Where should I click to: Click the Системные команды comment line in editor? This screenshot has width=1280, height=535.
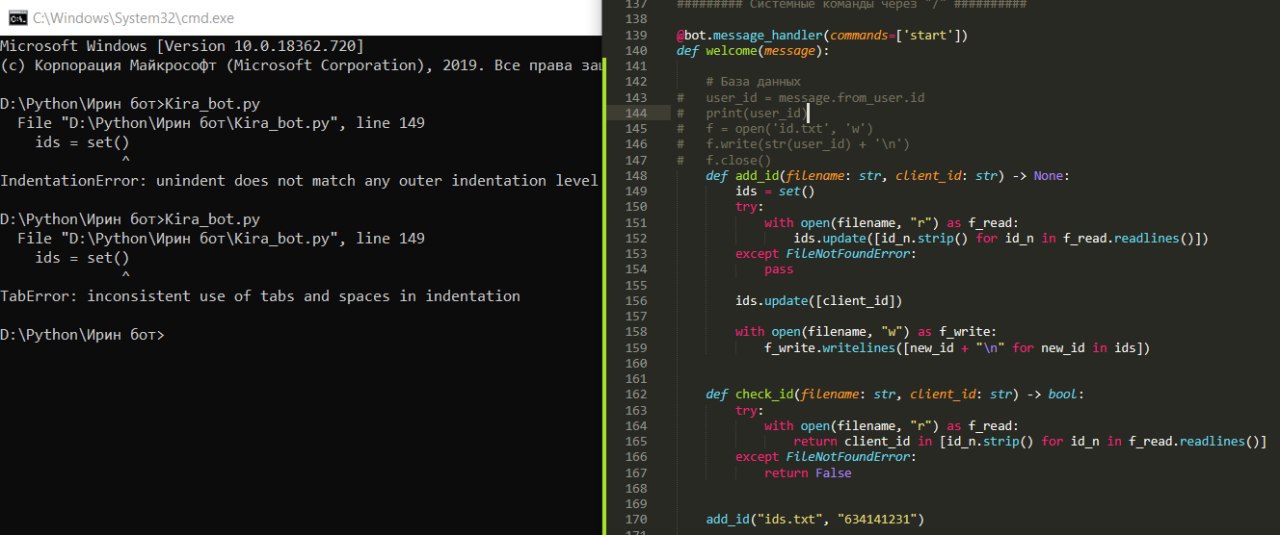pos(851,5)
